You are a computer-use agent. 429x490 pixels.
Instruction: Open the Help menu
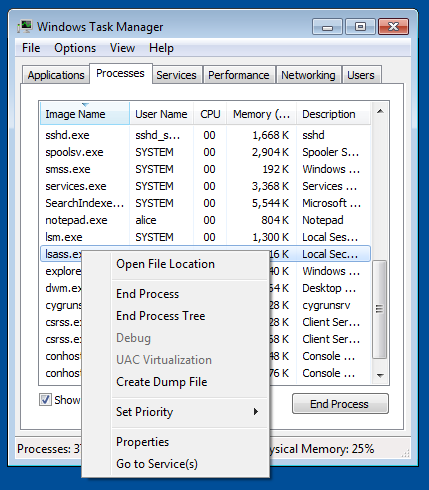pyautogui.click(x=161, y=48)
